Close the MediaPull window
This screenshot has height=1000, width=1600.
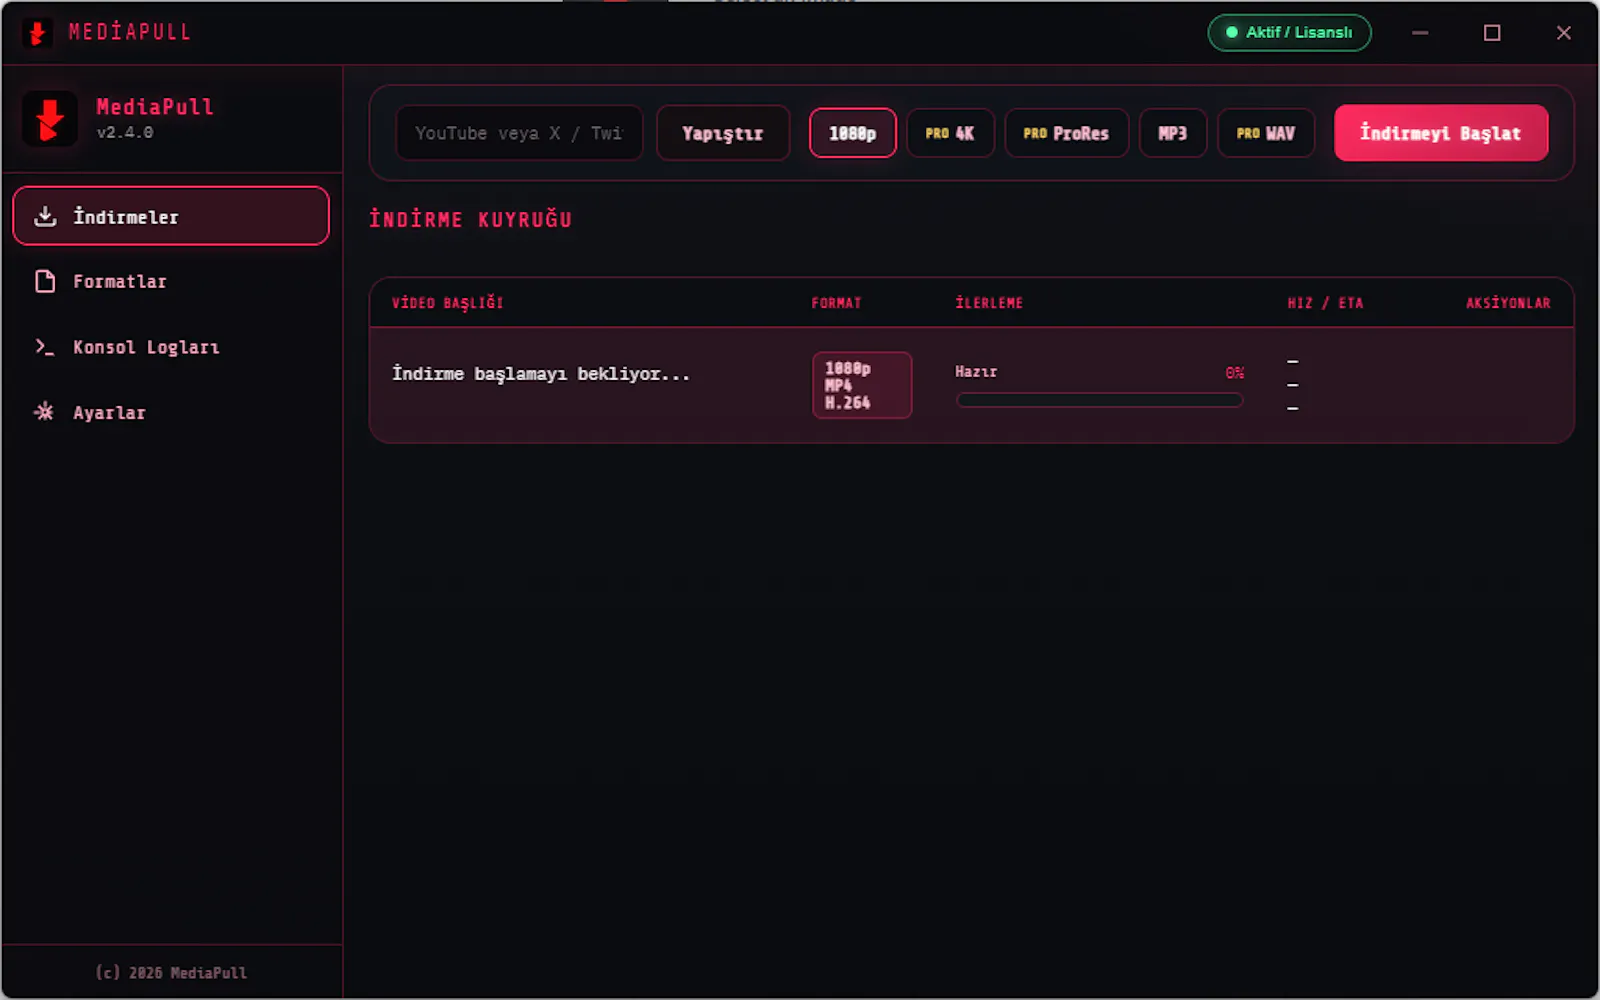point(1564,33)
